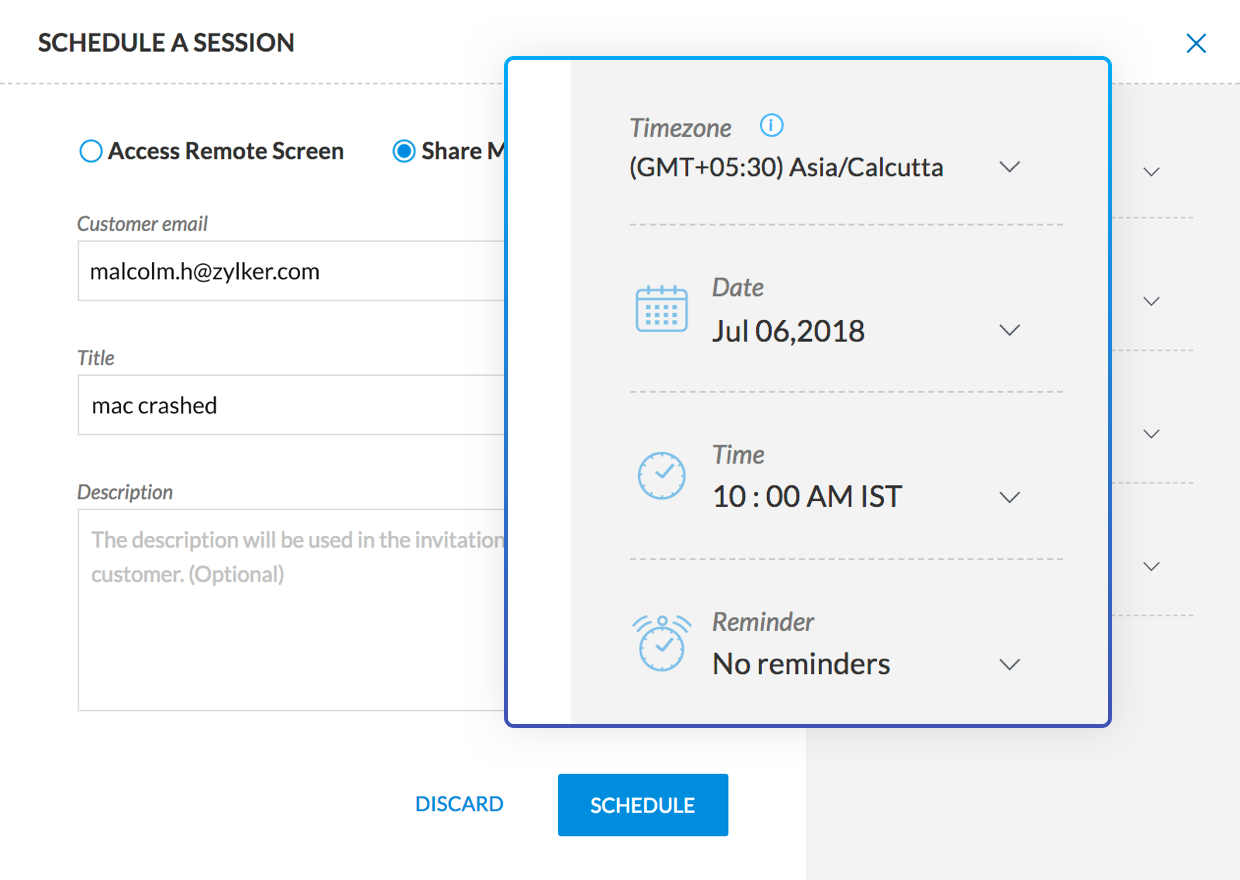The width and height of the screenshot is (1240, 880).
Task: Select the Access Remote Screen radio button
Action: pyautogui.click(x=90, y=151)
